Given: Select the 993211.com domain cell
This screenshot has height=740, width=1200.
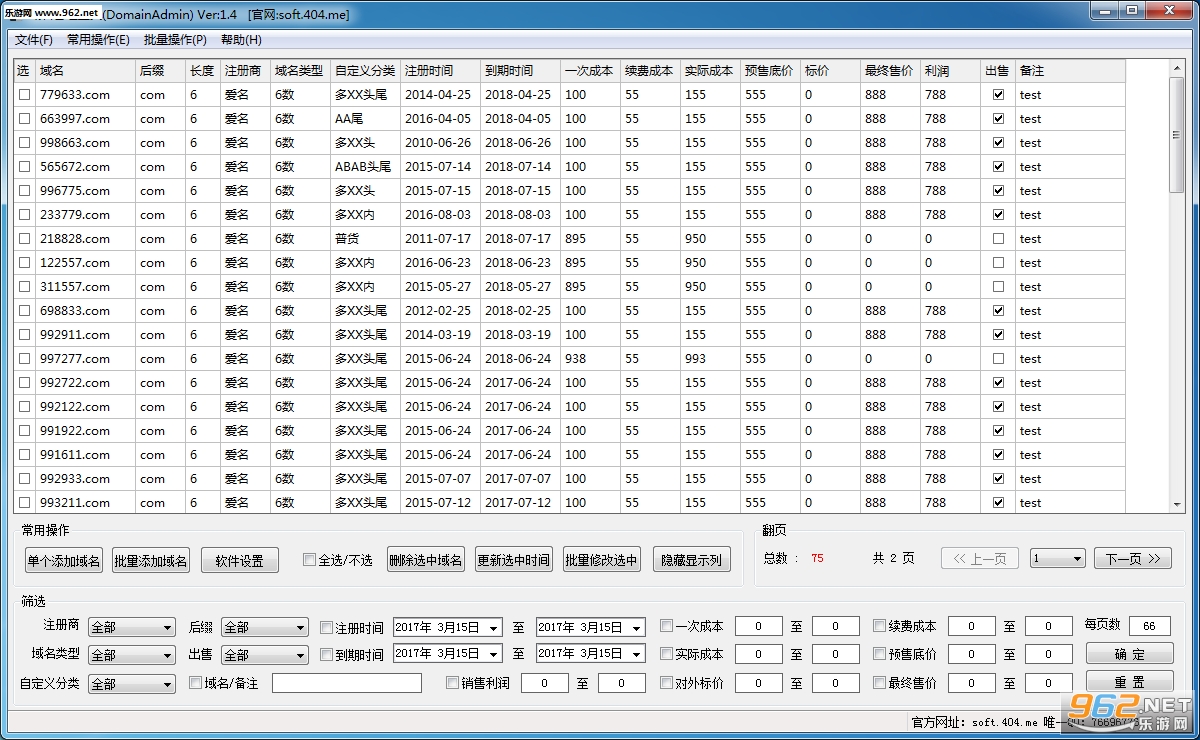Looking at the screenshot, I should point(85,503).
